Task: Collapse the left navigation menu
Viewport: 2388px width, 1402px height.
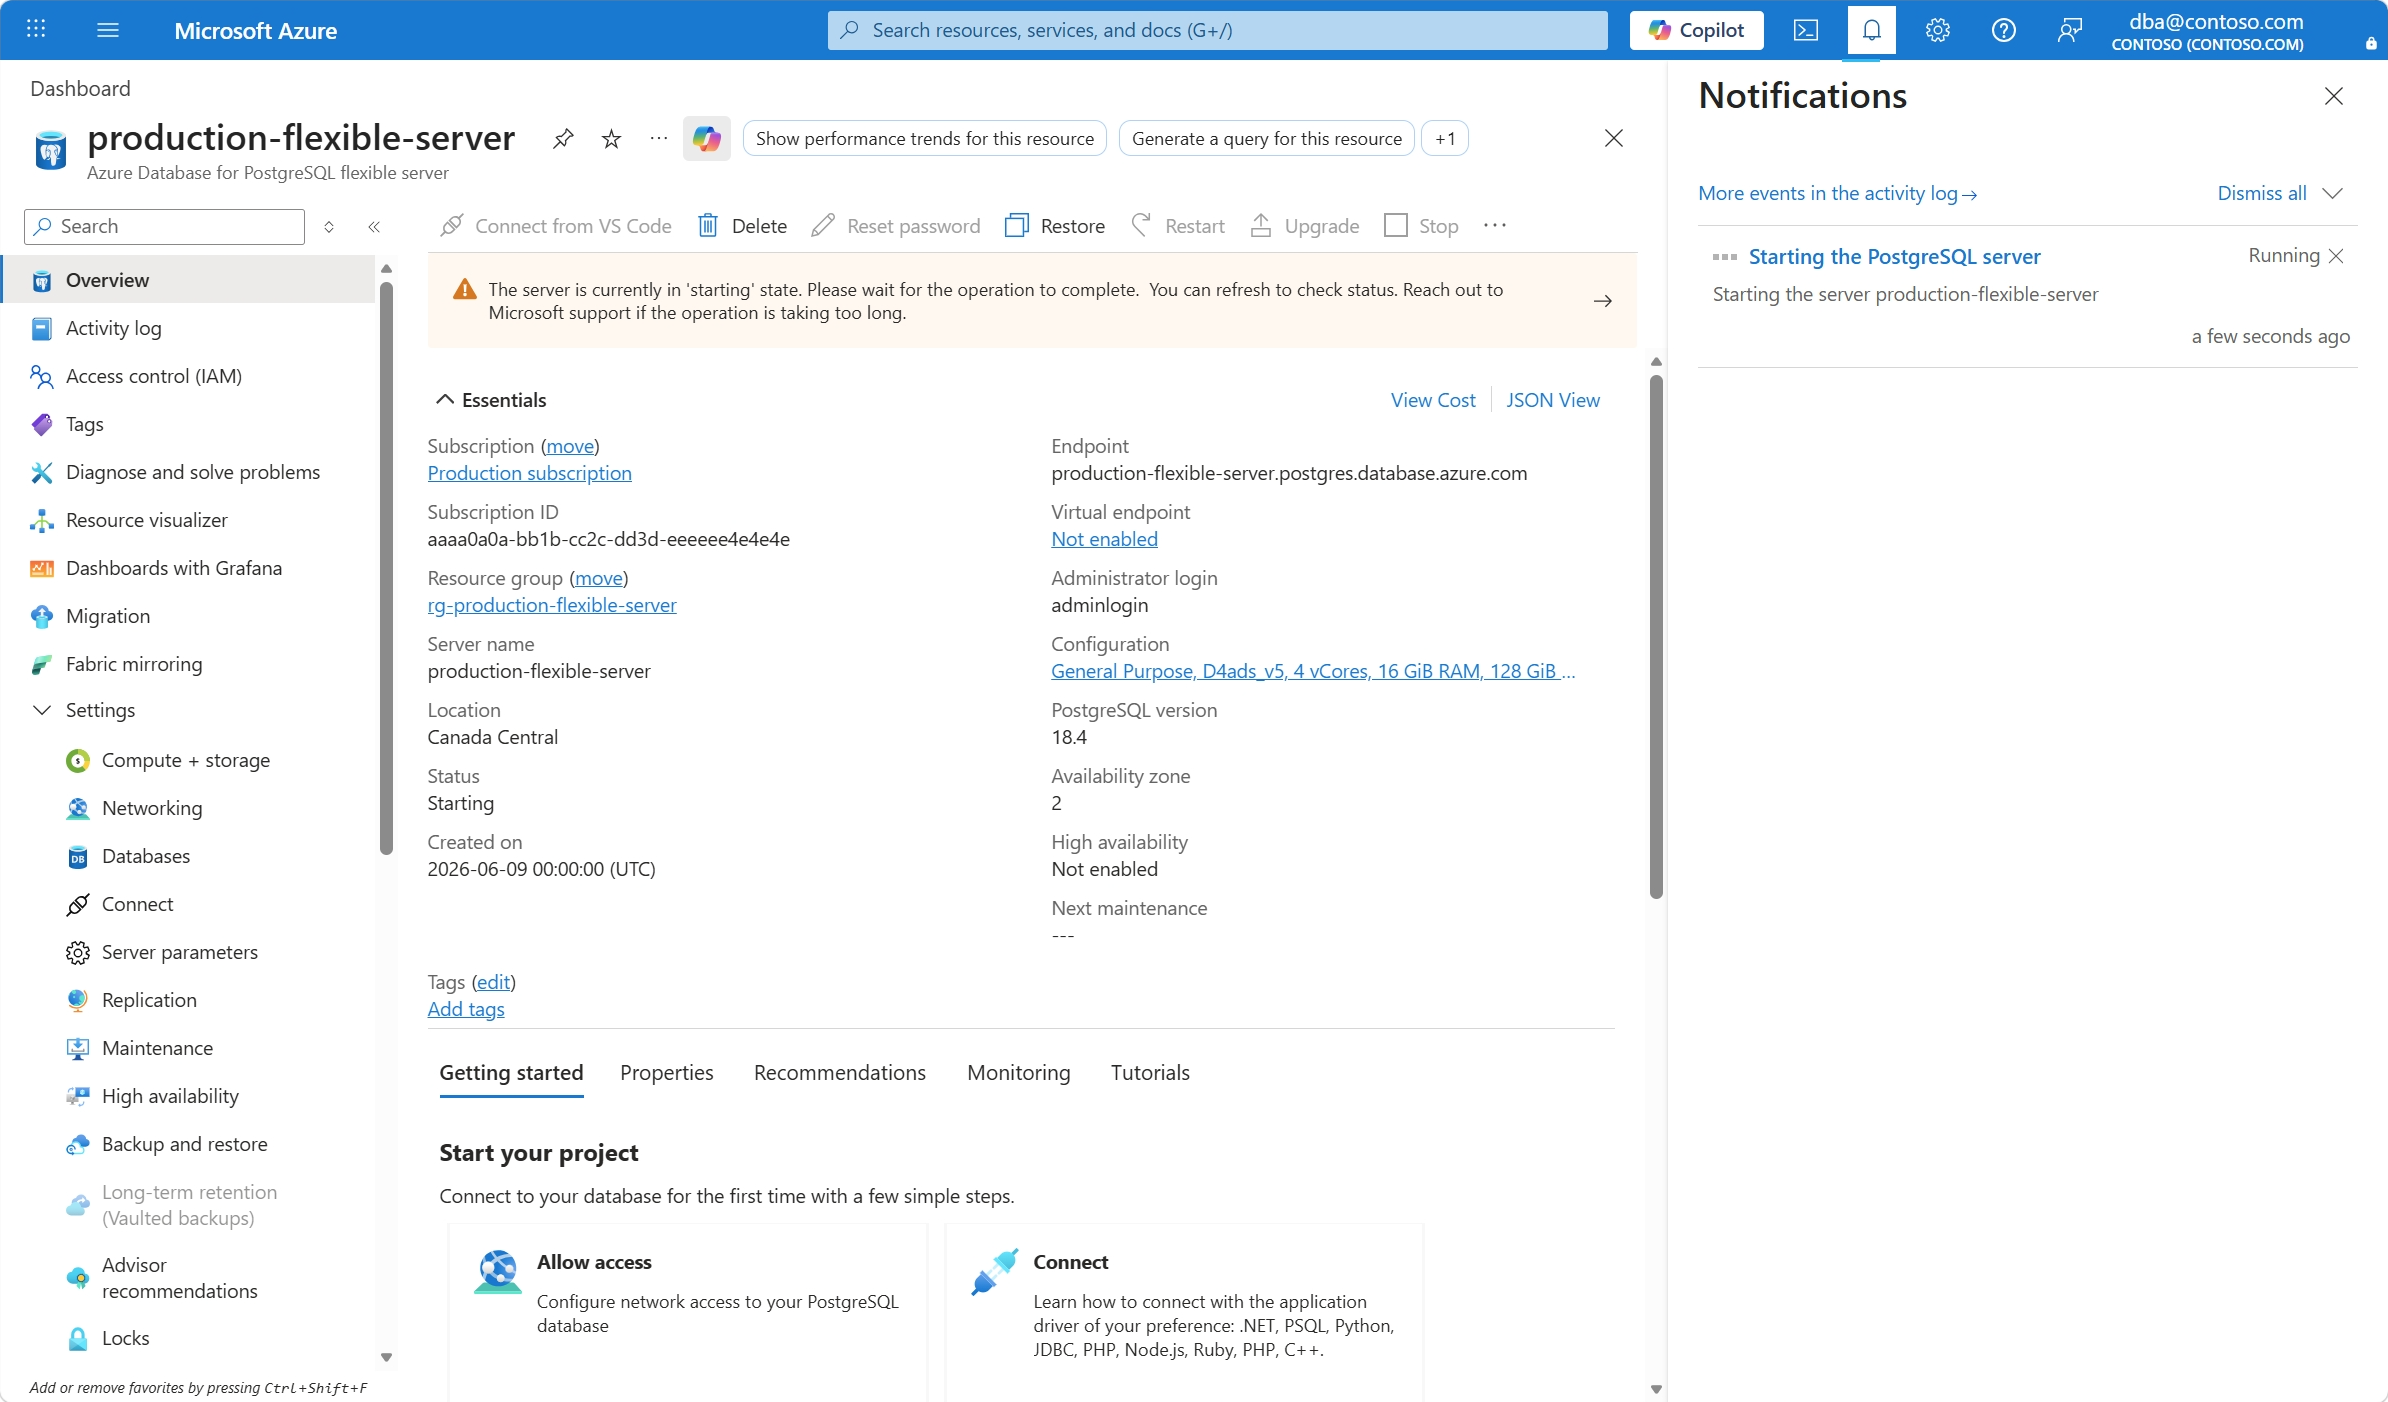Action: 374,227
